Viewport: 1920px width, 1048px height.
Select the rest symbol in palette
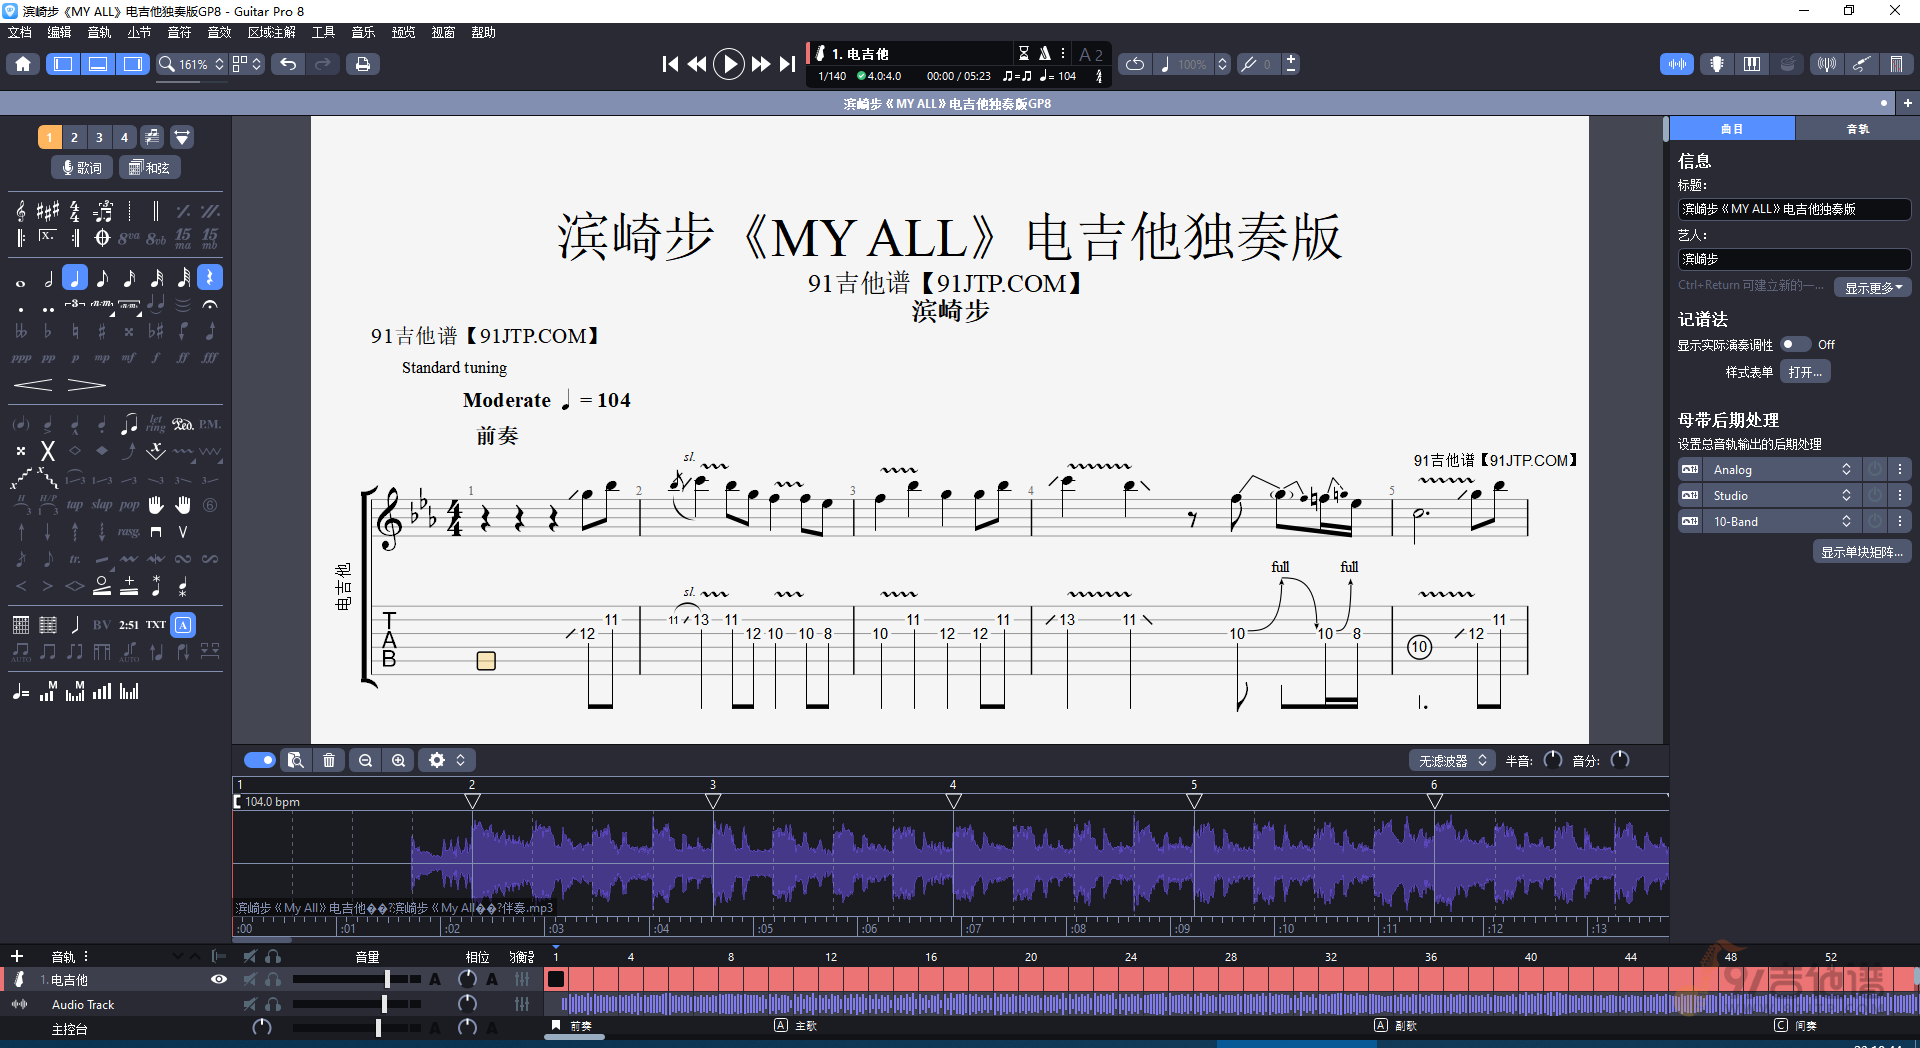click(210, 278)
